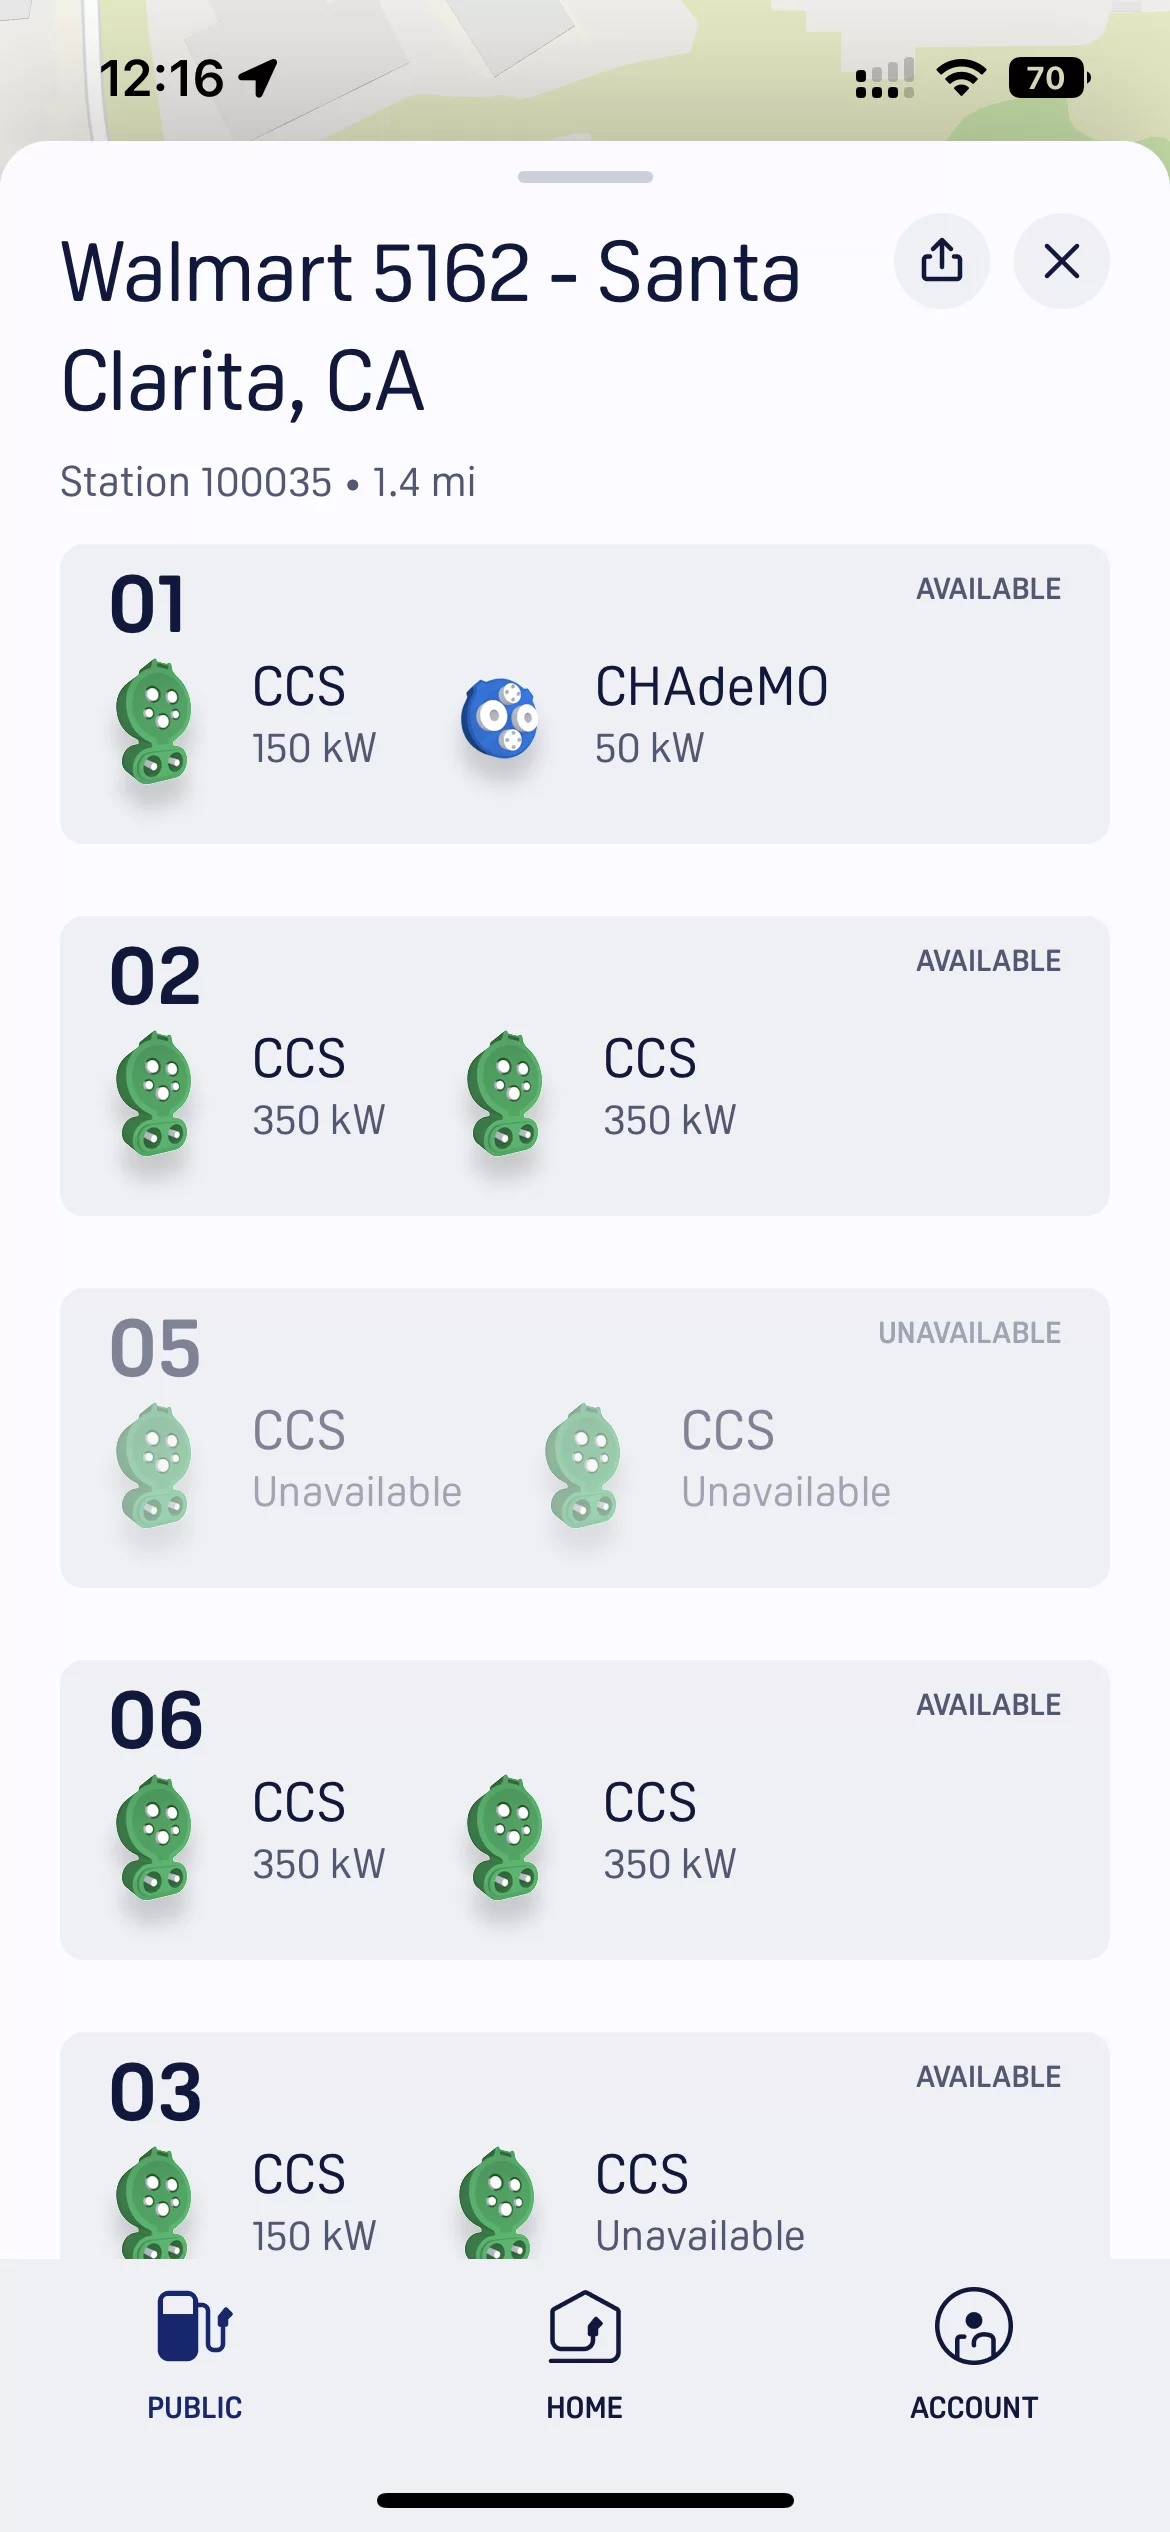Tap the Walmart 5162 - Santa Clarita title
Screen dimensions: 1170x2532
coord(431,326)
